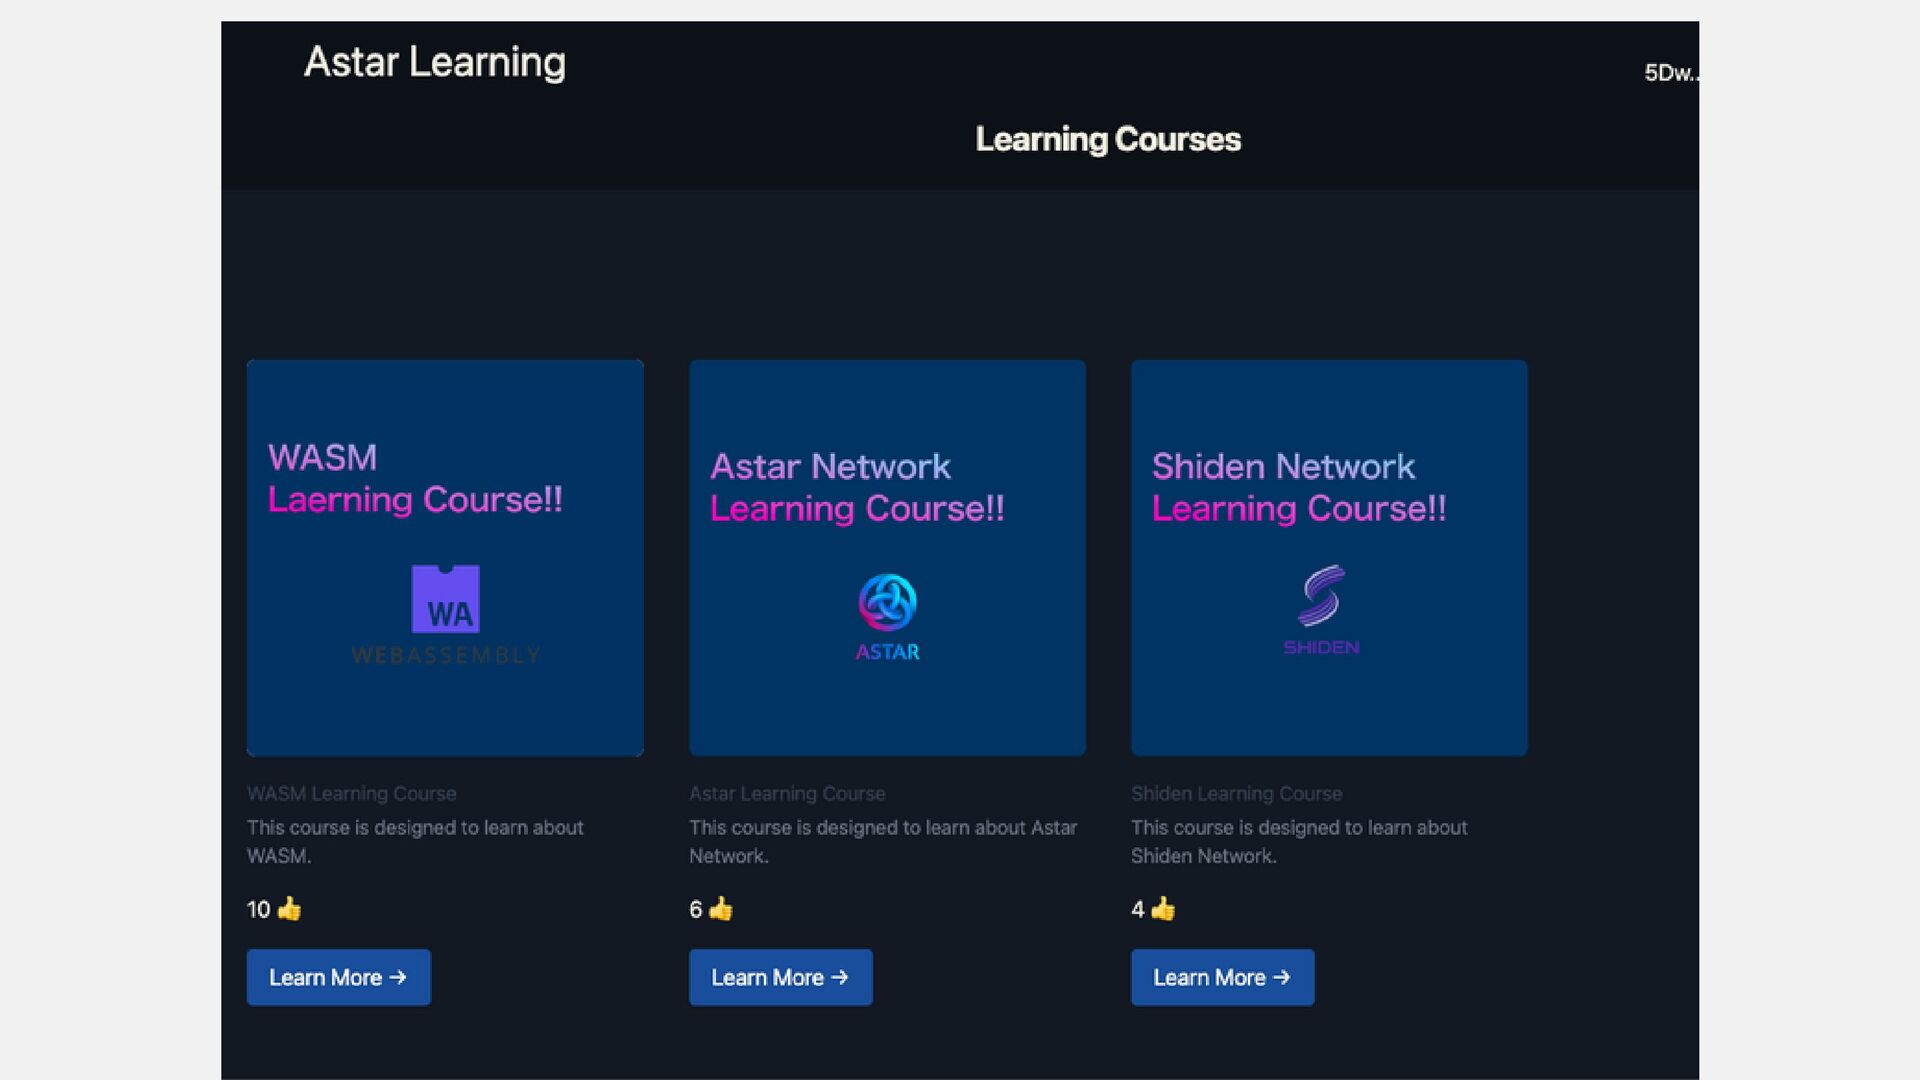Open Learn More for the WASM course
The height and width of the screenshot is (1080, 1920).
pyautogui.click(x=339, y=977)
